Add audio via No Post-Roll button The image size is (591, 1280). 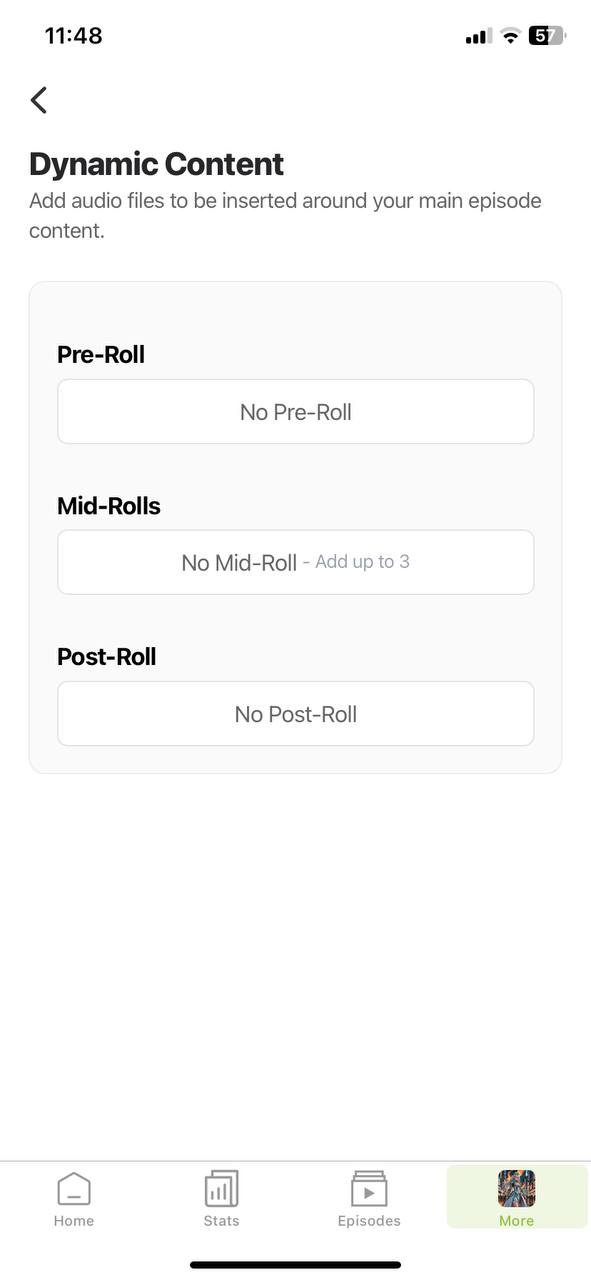(295, 713)
